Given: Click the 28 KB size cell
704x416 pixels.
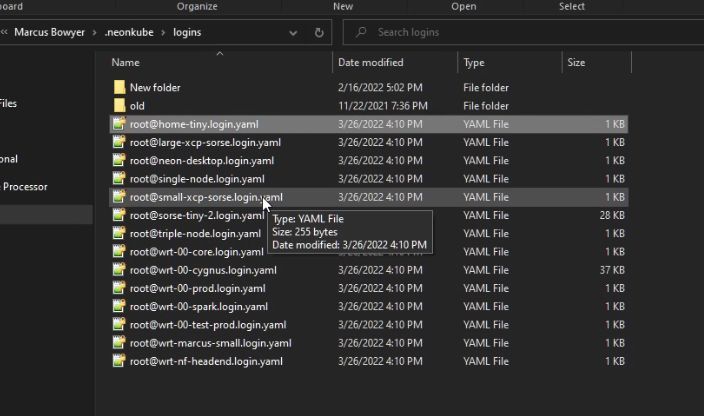Looking at the screenshot, I should [x=612, y=215].
